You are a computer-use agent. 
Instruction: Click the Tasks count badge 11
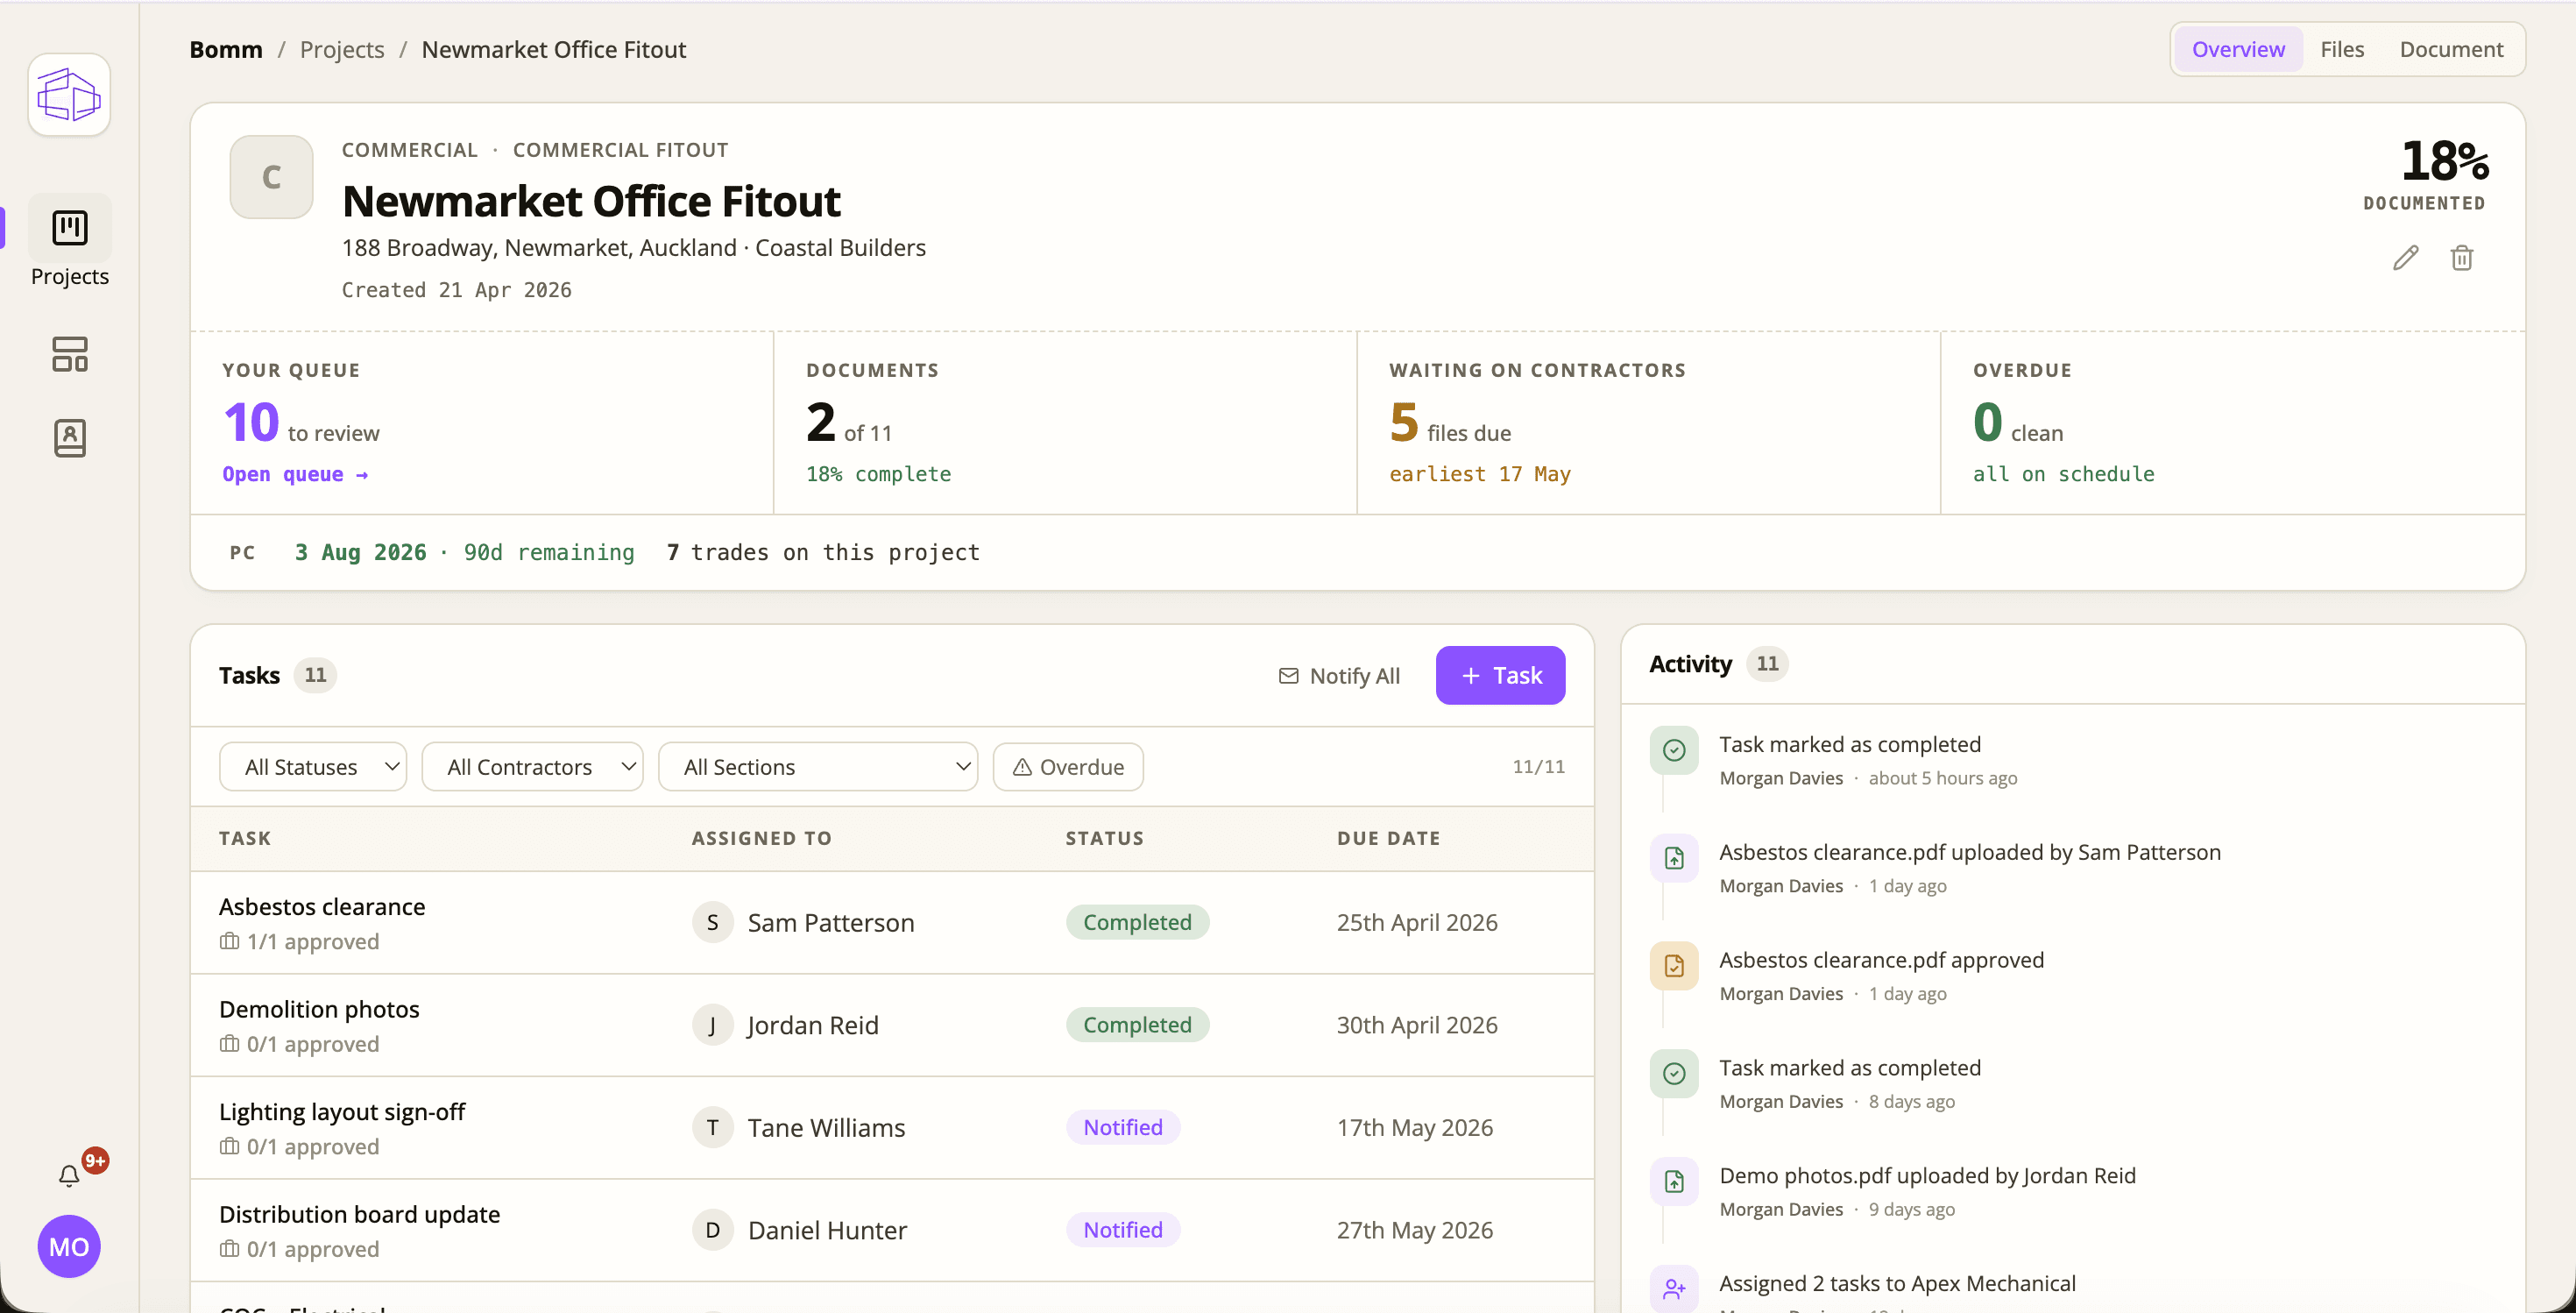(x=315, y=675)
